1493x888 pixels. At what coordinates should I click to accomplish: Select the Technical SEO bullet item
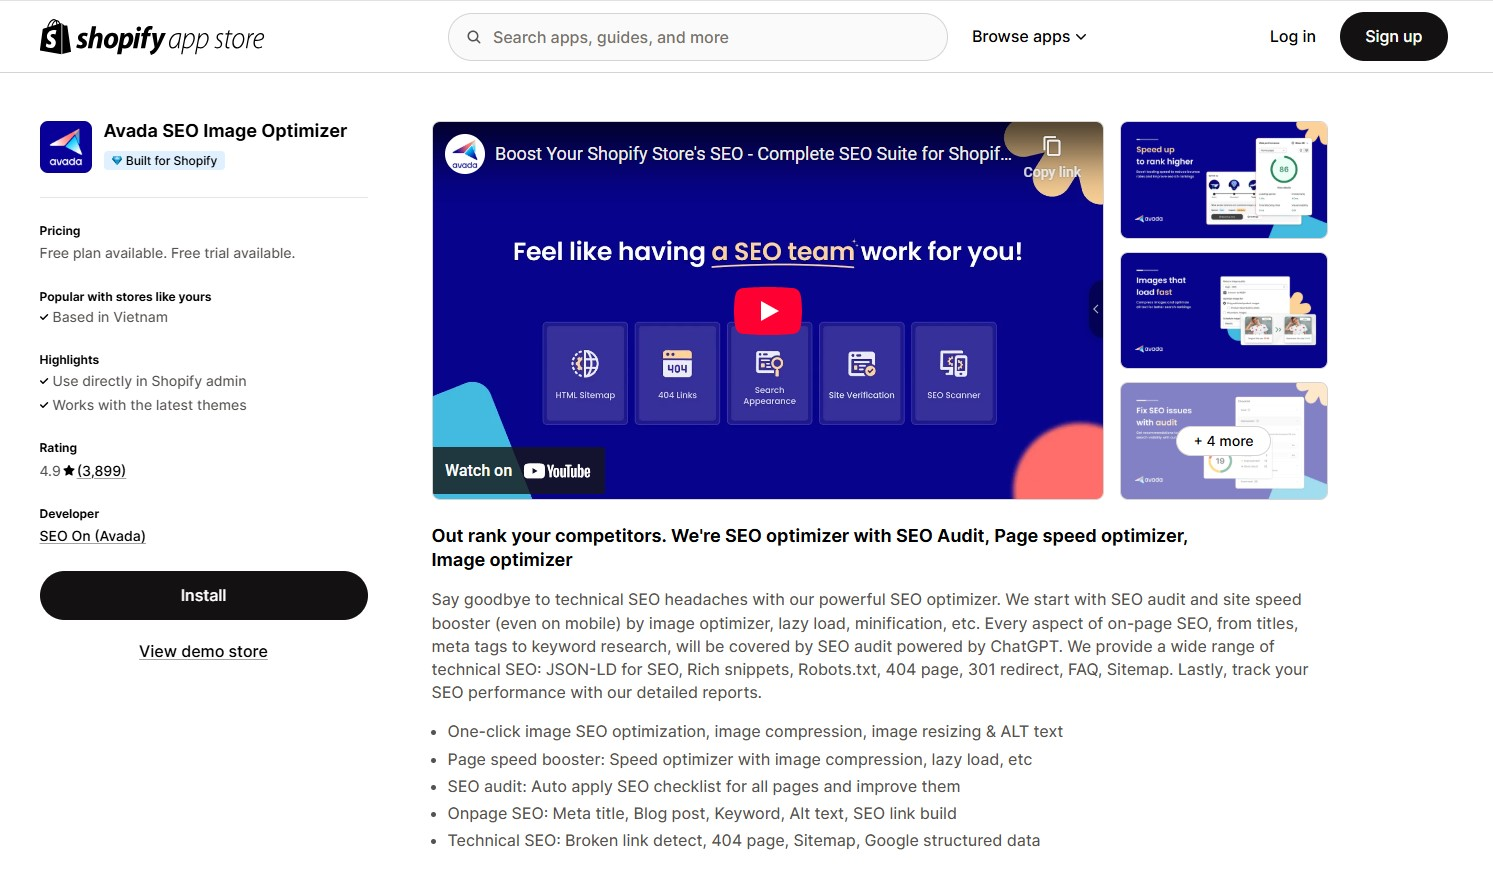(744, 841)
